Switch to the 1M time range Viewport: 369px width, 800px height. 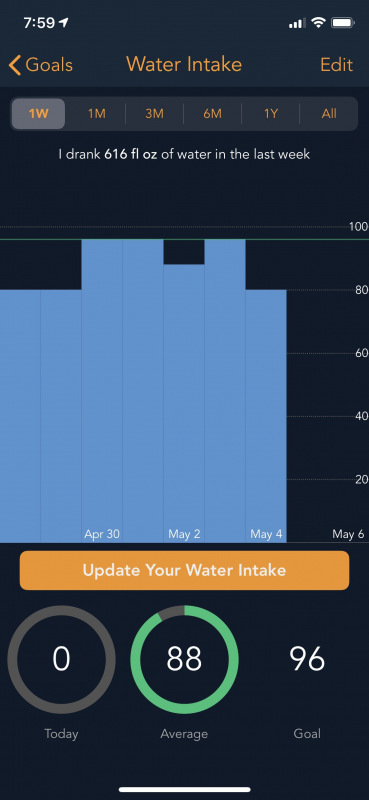96,114
